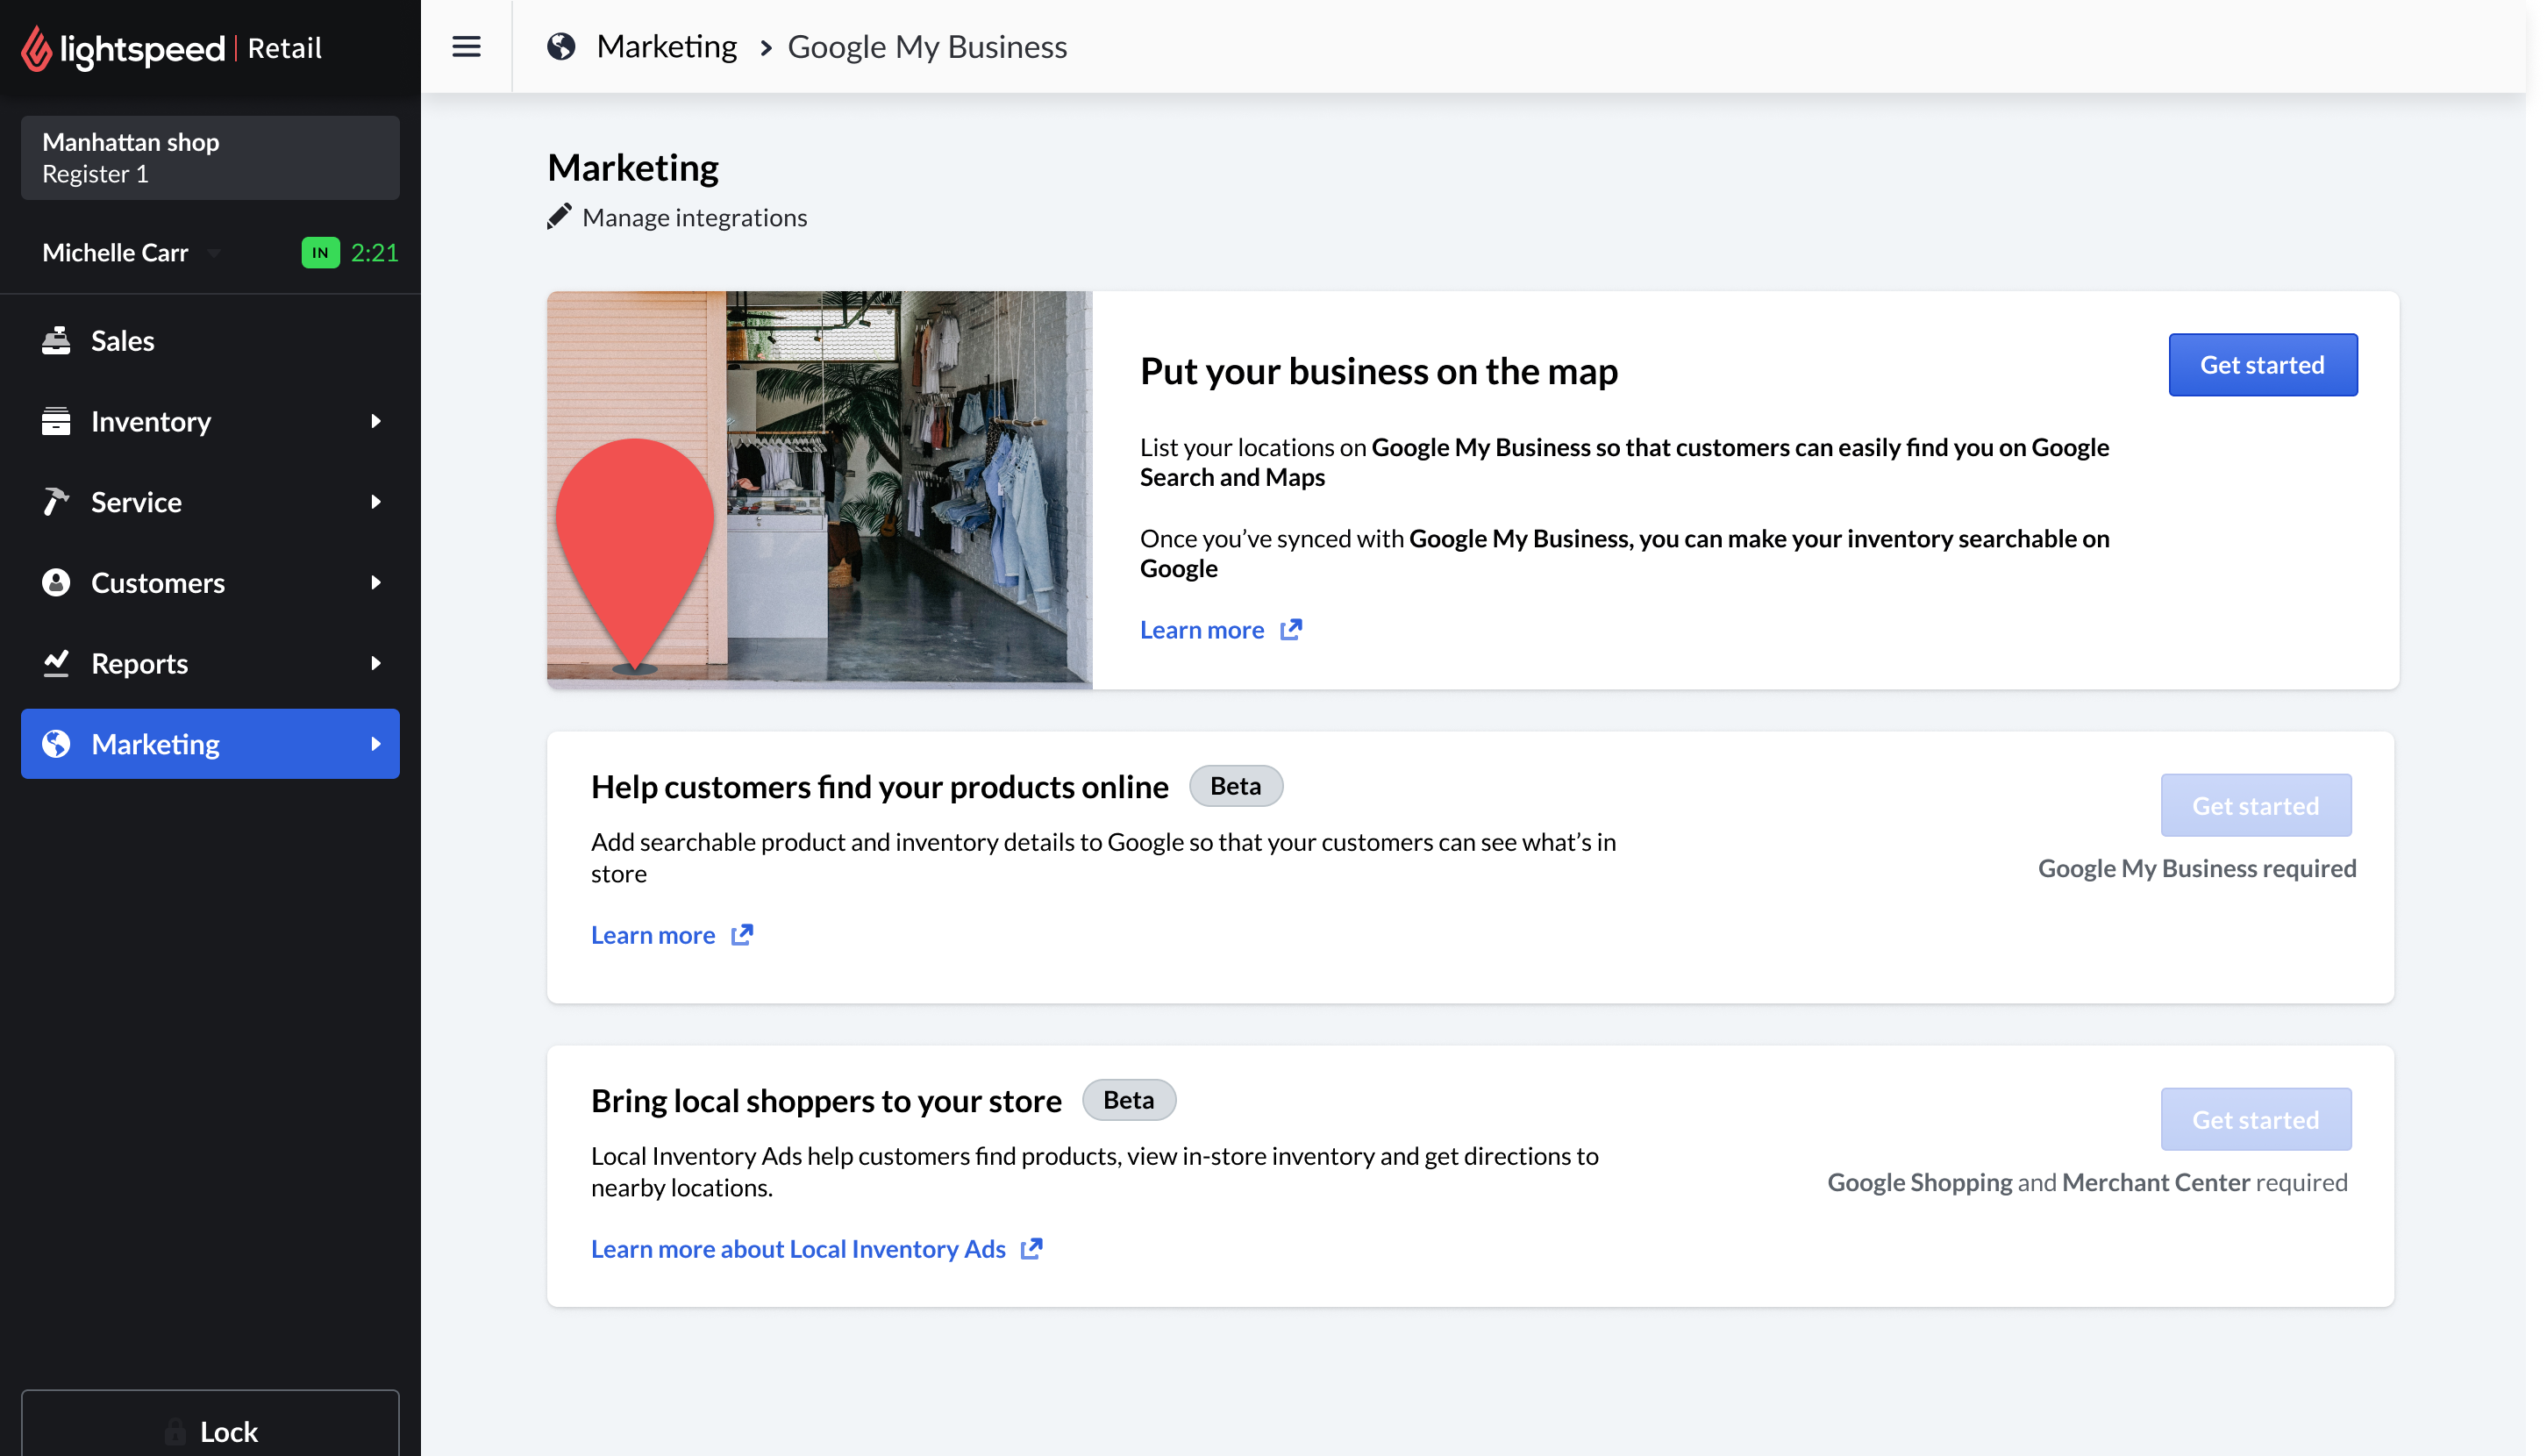Click the Marketing page heading
Viewport: 2547px width, 1456px height.
(x=633, y=168)
